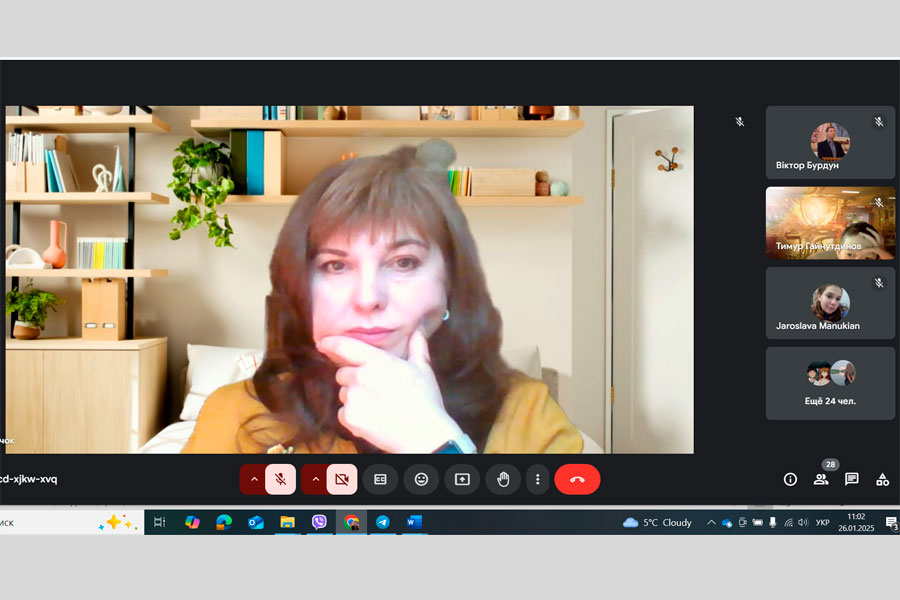This screenshot has width=900, height=600.
Task: Open more options three-dot menu
Action: click(537, 479)
